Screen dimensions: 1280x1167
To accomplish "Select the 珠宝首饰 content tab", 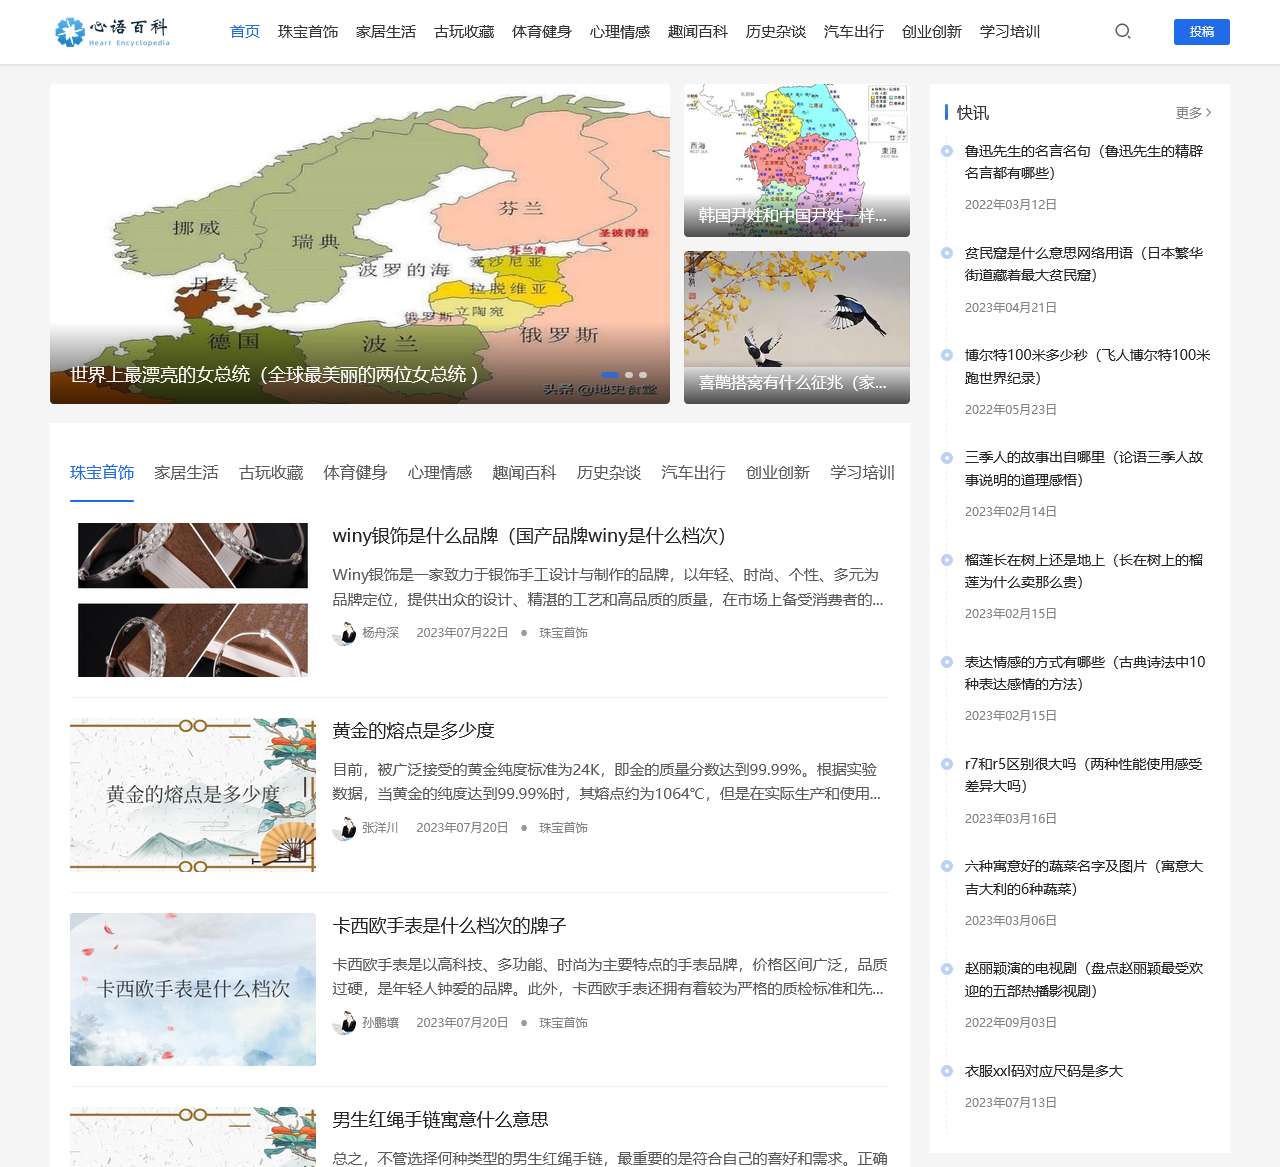I will (102, 473).
